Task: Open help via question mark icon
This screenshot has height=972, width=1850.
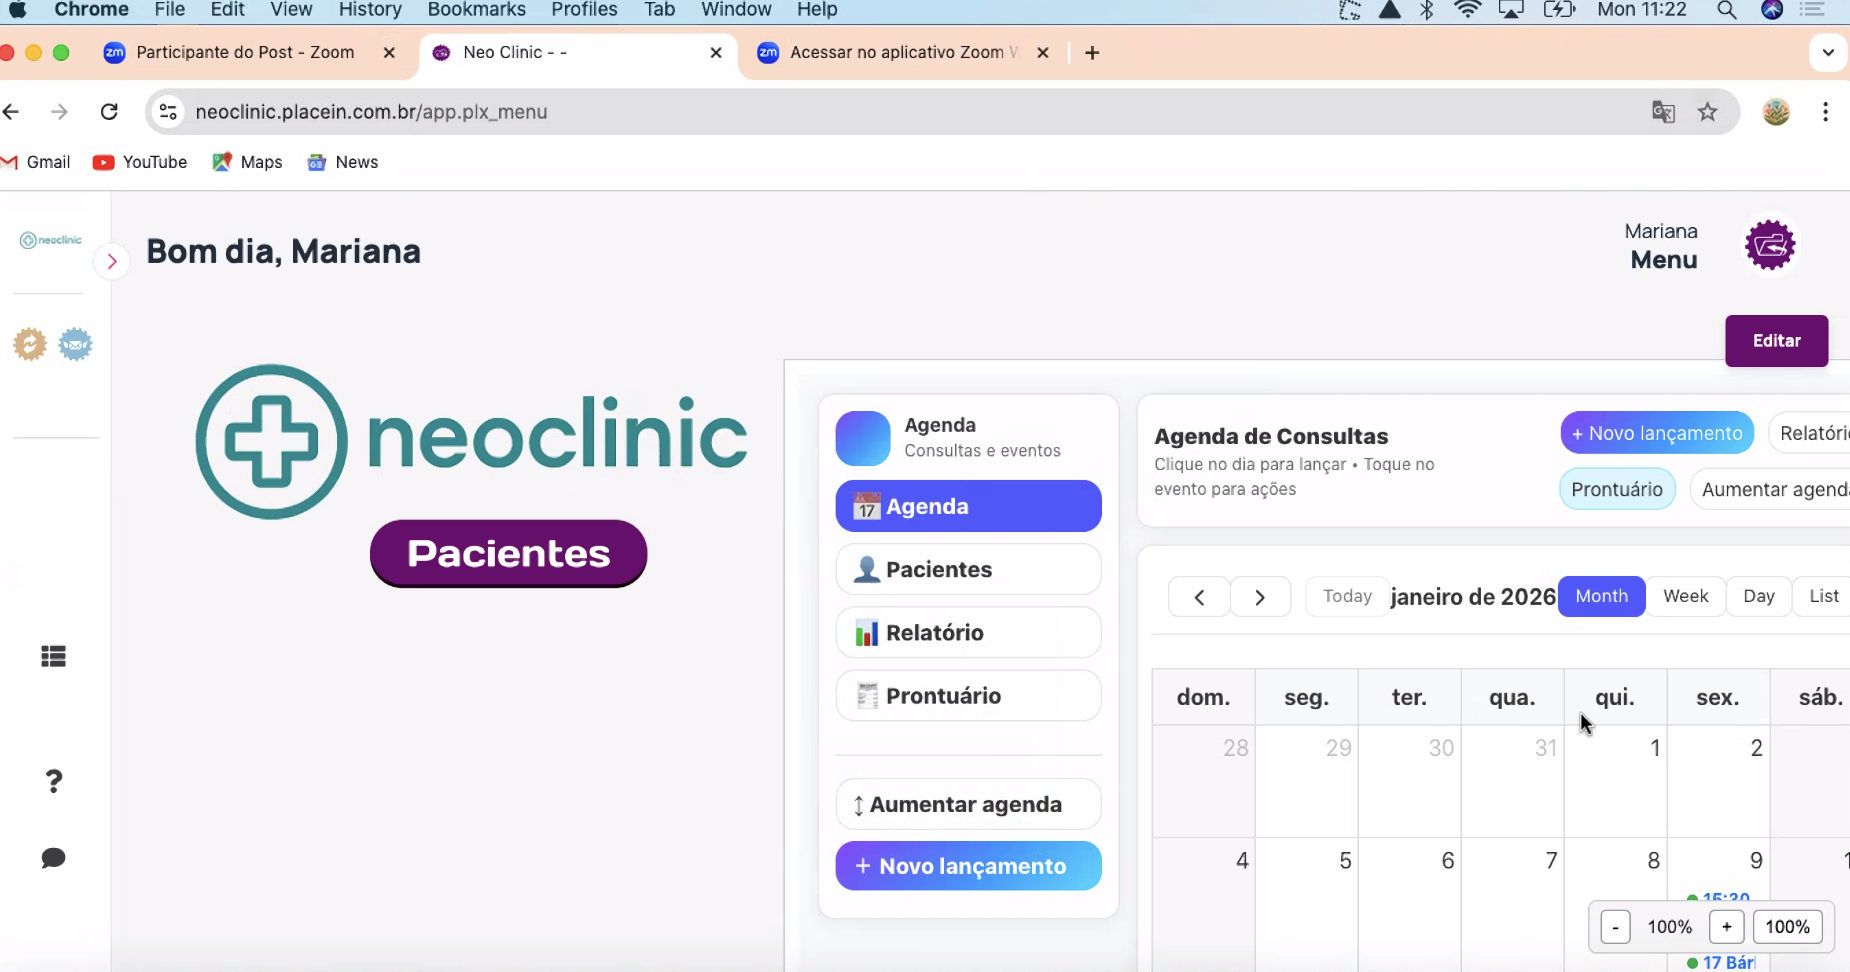Action: [x=54, y=781]
